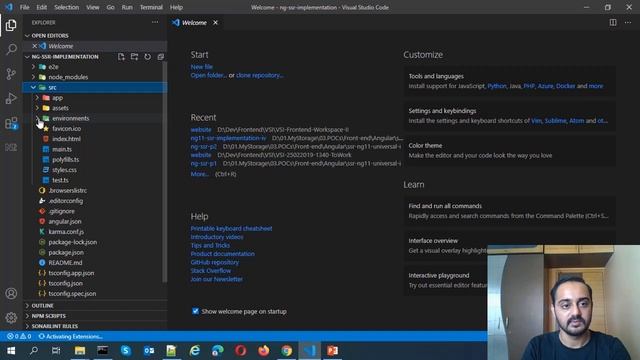Close Welcome in Open Editors list
This screenshot has height=360, width=640.
(x=35, y=46)
